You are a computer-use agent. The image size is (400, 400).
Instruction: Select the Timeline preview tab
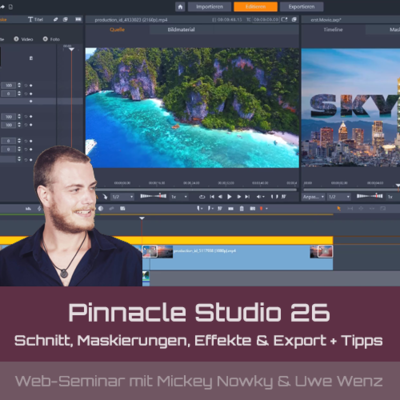[333, 30]
